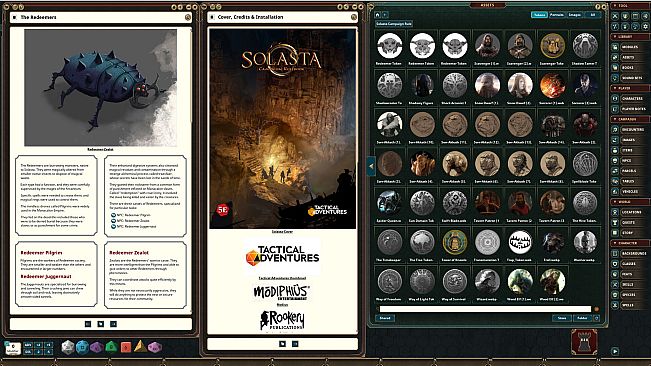Toggle the DIS modifier button
Image resolution: width=651 pixels, height=366 pixels.
click(x=28, y=351)
